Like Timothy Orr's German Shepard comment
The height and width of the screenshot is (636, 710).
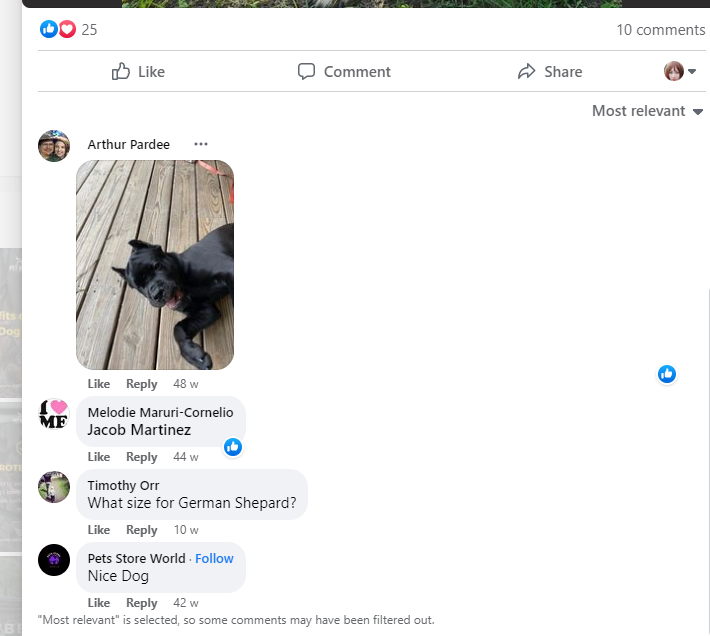(x=99, y=530)
